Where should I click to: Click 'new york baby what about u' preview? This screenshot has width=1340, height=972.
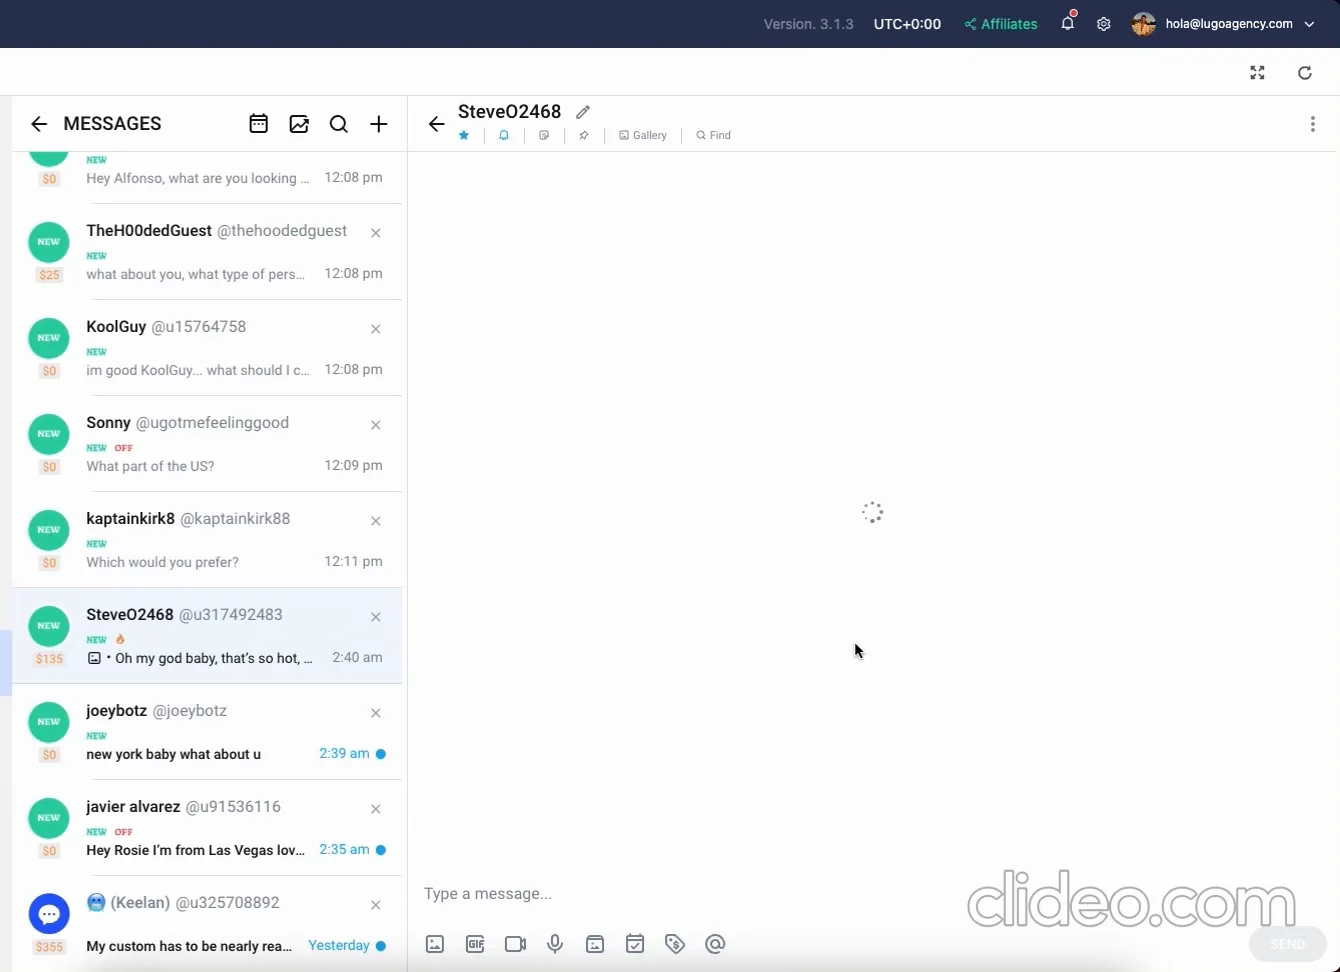tap(173, 754)
